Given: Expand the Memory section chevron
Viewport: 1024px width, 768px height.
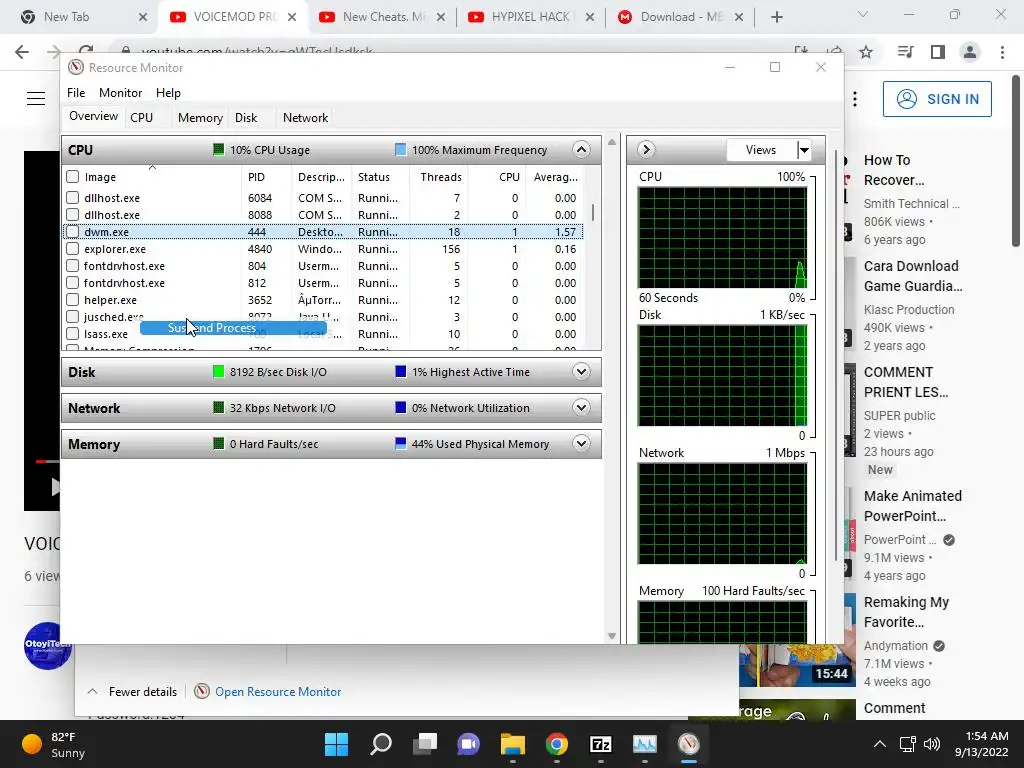Looking at the screenshot, I should click(x=581, y=443).
